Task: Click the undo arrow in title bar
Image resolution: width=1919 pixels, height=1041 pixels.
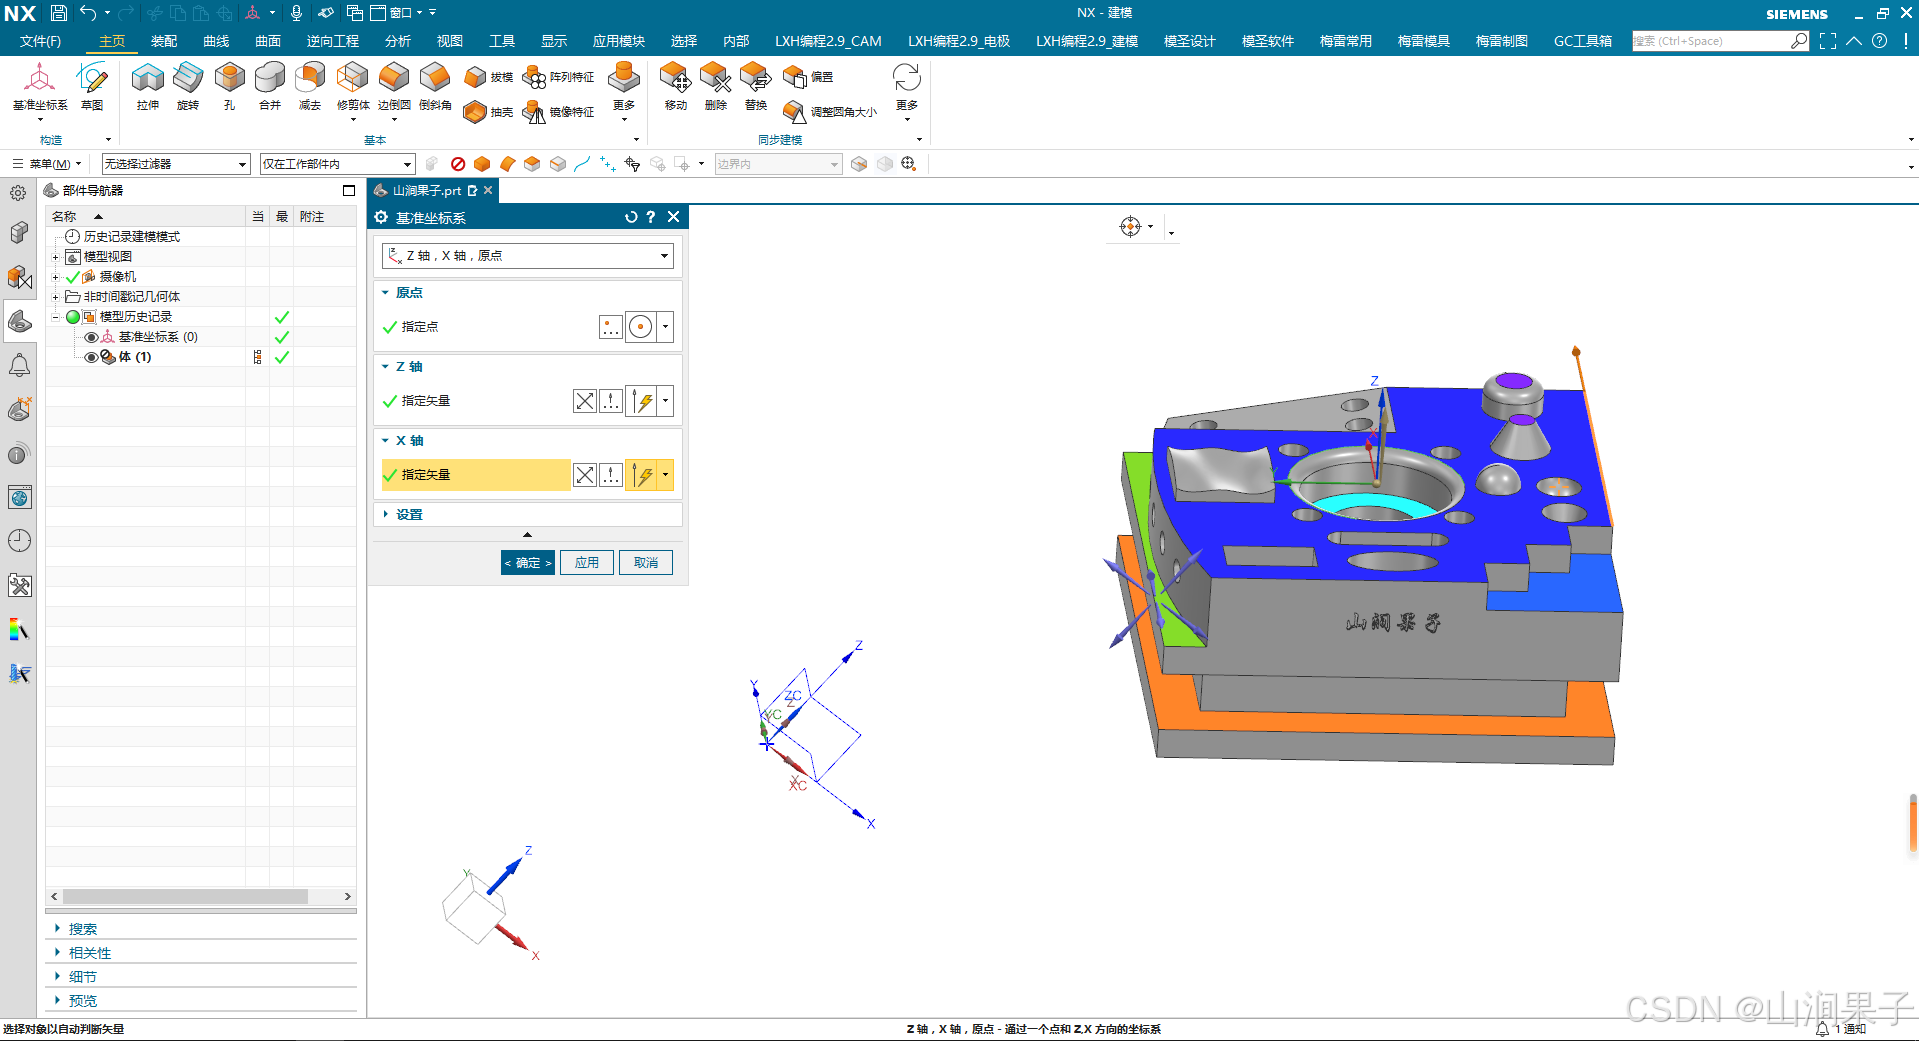Action: point(89,13)
